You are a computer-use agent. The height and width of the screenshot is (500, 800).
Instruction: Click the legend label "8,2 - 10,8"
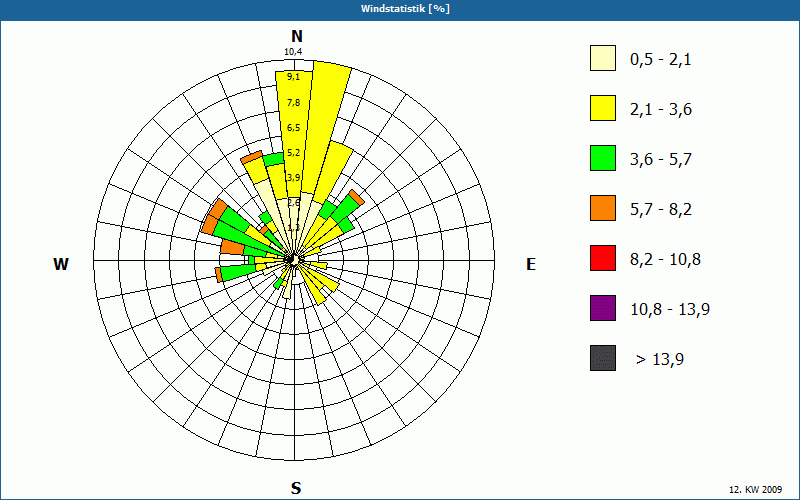[x=665, y=260]
